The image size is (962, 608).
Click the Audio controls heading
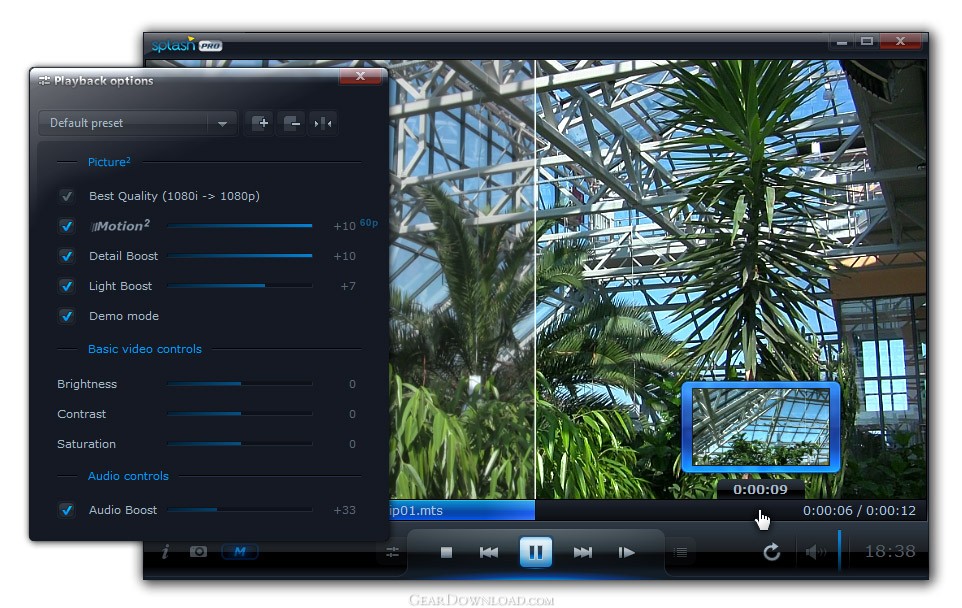(x=128, y=476)
